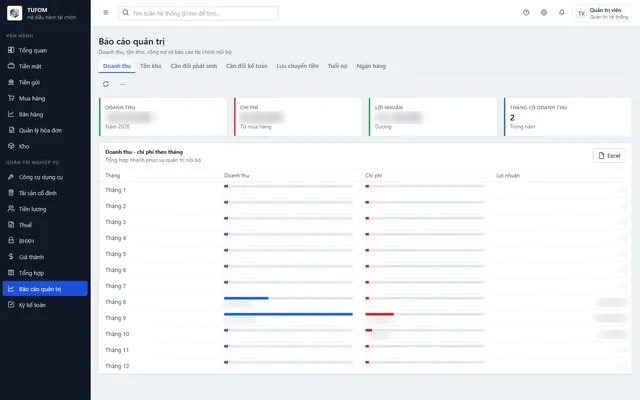Image resolution: width=640 pixels, height=400 pixels.
Task: Open the Mua hàng cart icon
Action: [11, 98]
